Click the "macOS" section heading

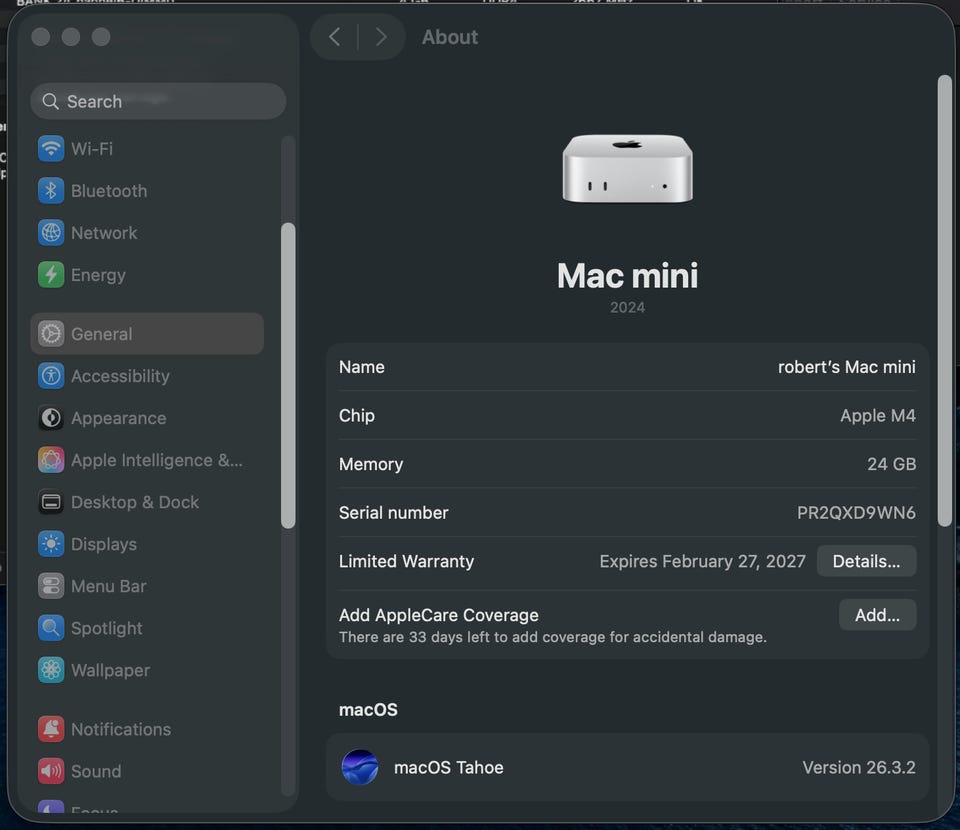pyautogui.click(x=369, y=709)
